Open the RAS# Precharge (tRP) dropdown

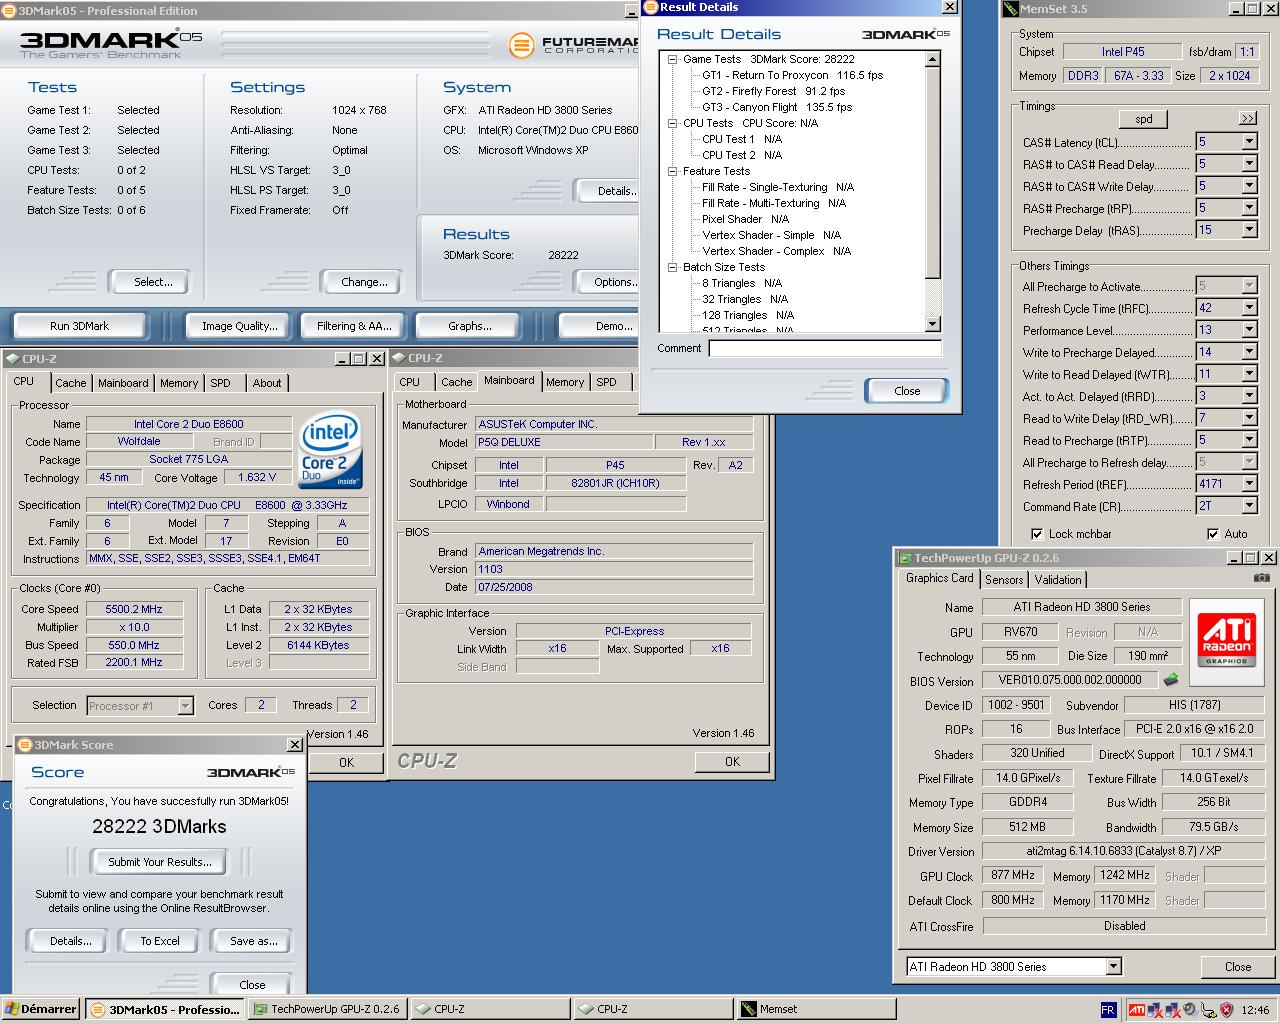pyautogui.click(x=1249, y=208)
